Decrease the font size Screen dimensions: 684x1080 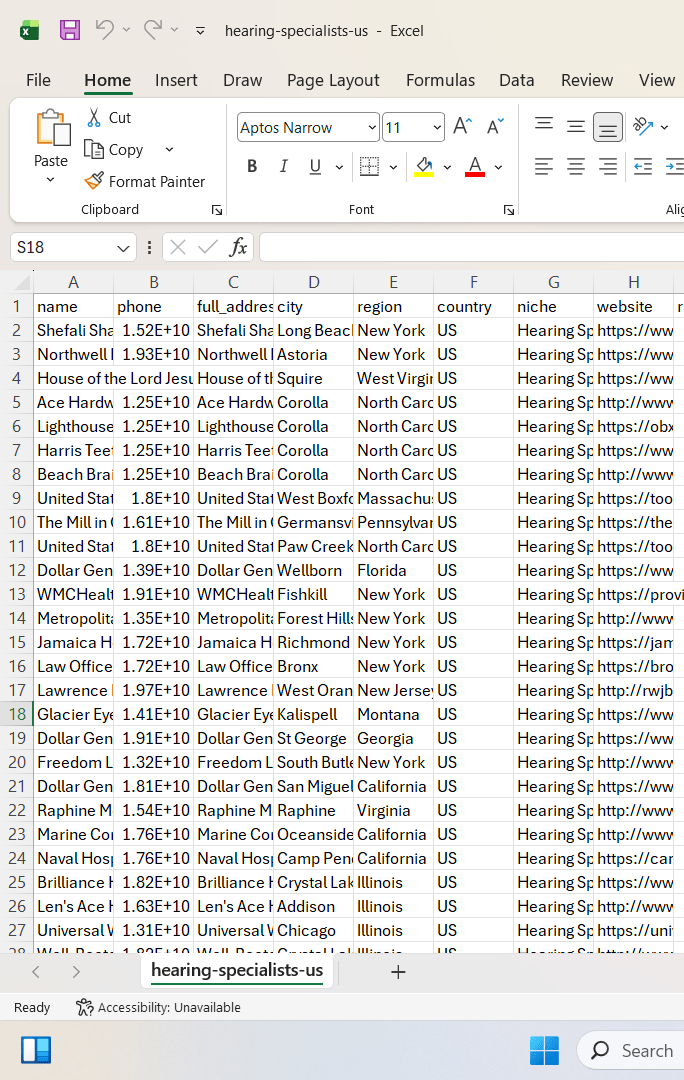click(x=495, y=127)
